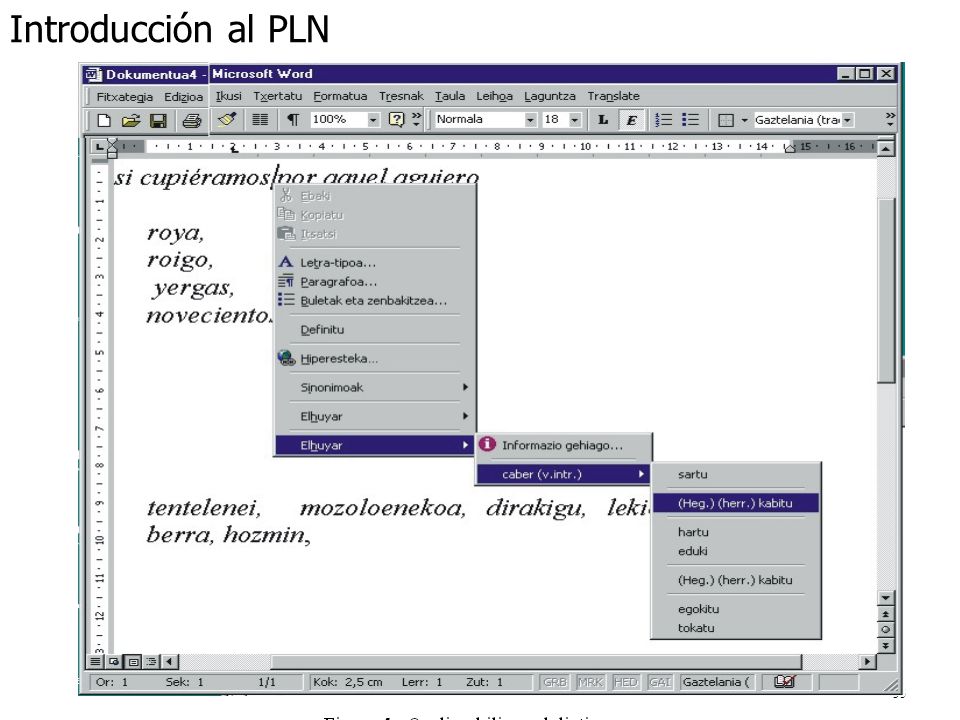Toggle the Bold L button

603,119
